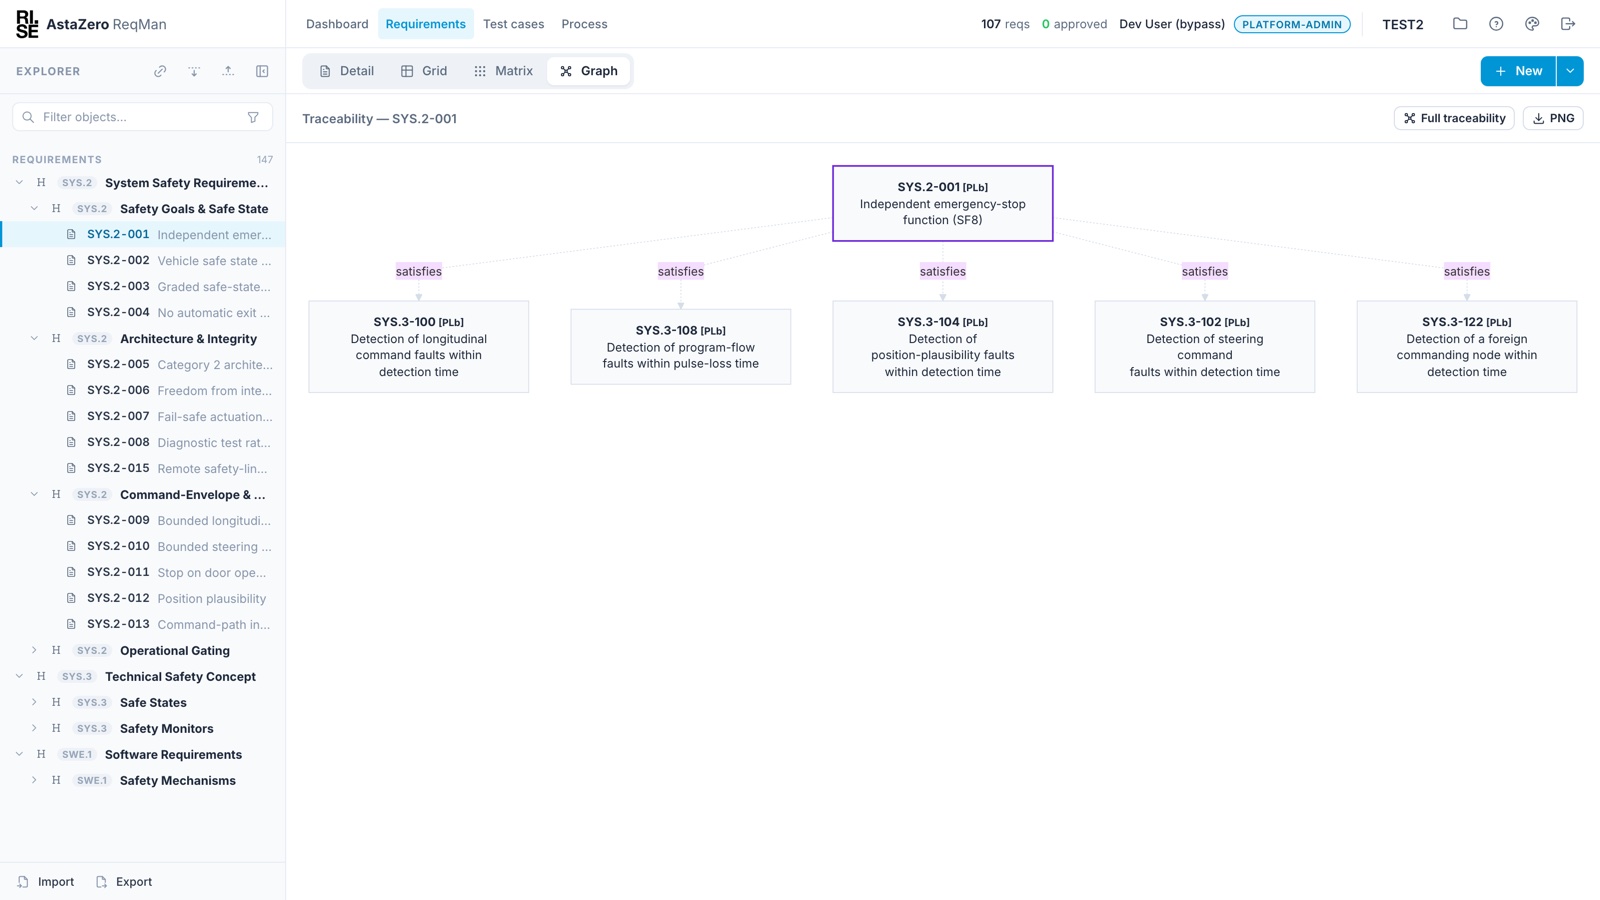
Task: Click the document icon beside SYS.2-005
Action: pos(71,364)
